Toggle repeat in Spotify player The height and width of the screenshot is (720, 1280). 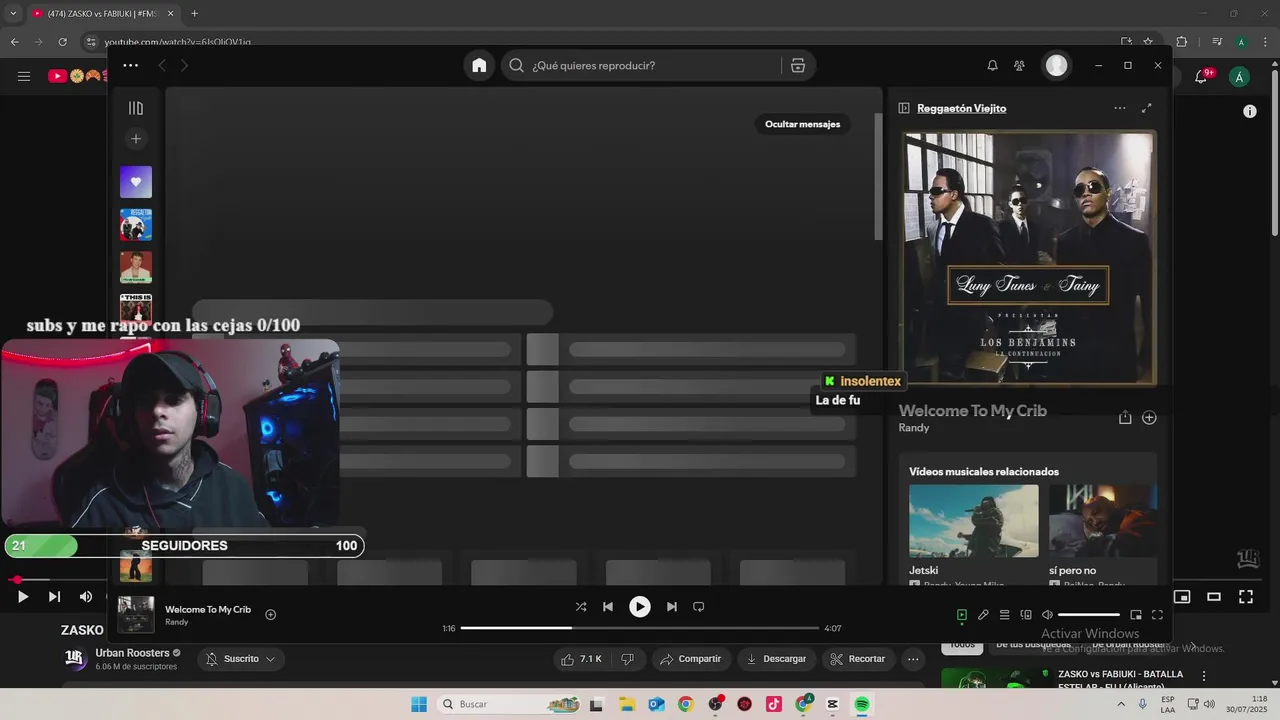pos(699,606)
